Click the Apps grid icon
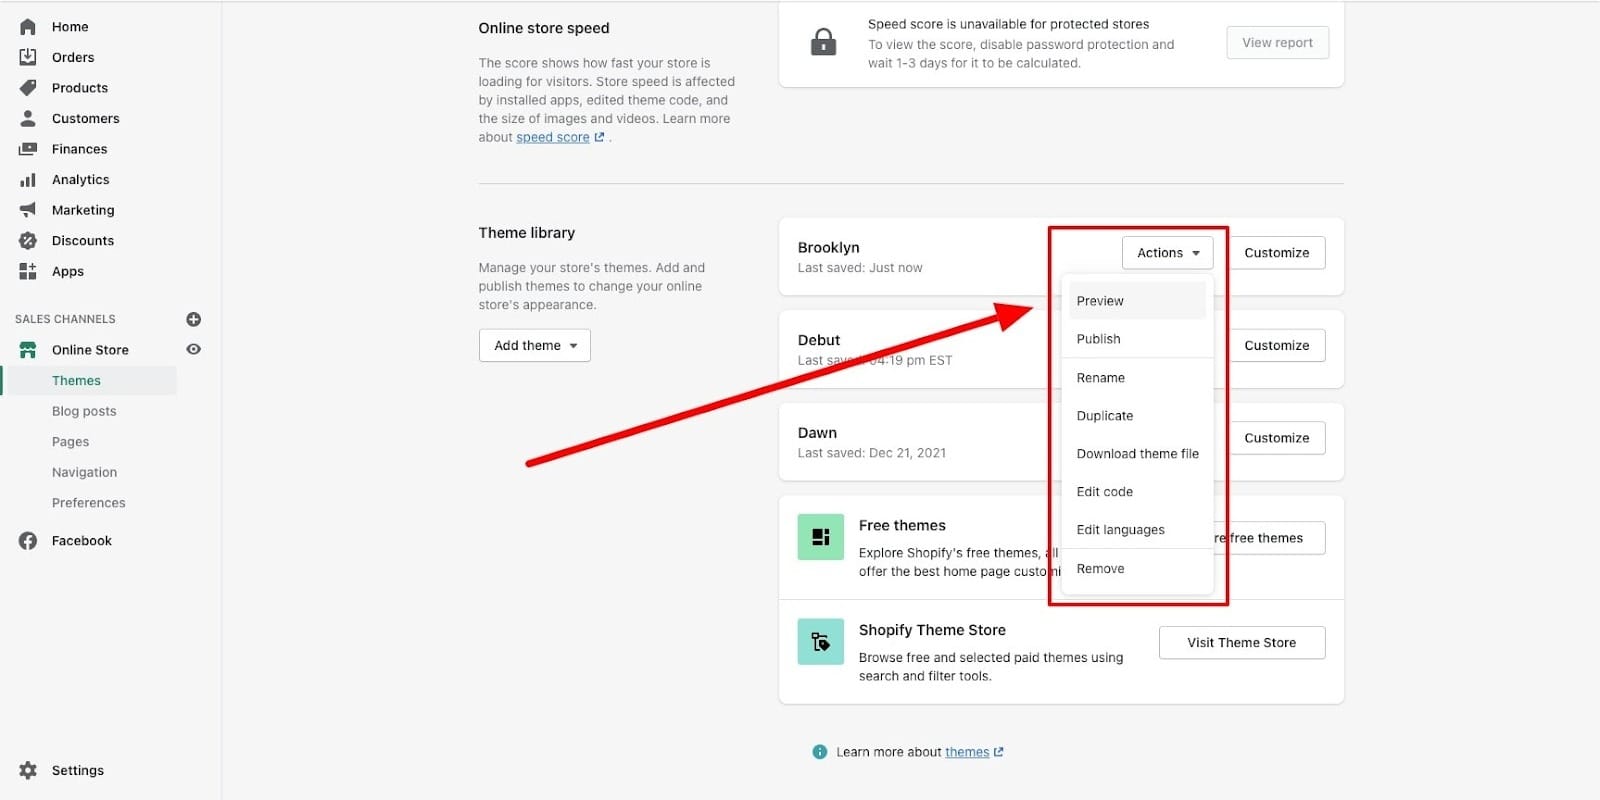The width and height of the screenshot is (1600, 800). (28, 271)
